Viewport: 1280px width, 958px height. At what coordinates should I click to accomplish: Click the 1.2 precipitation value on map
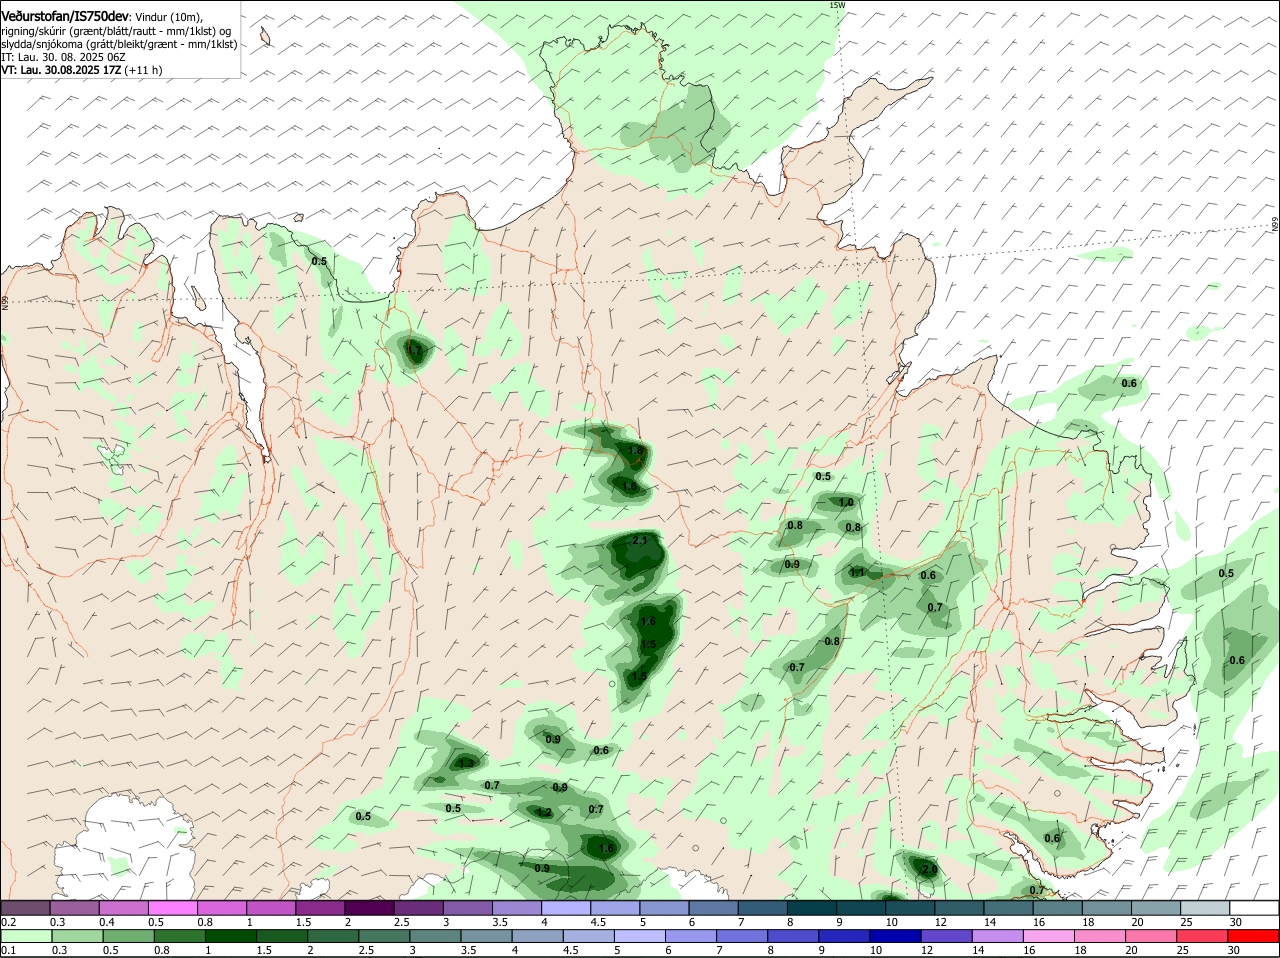[544, 813]
